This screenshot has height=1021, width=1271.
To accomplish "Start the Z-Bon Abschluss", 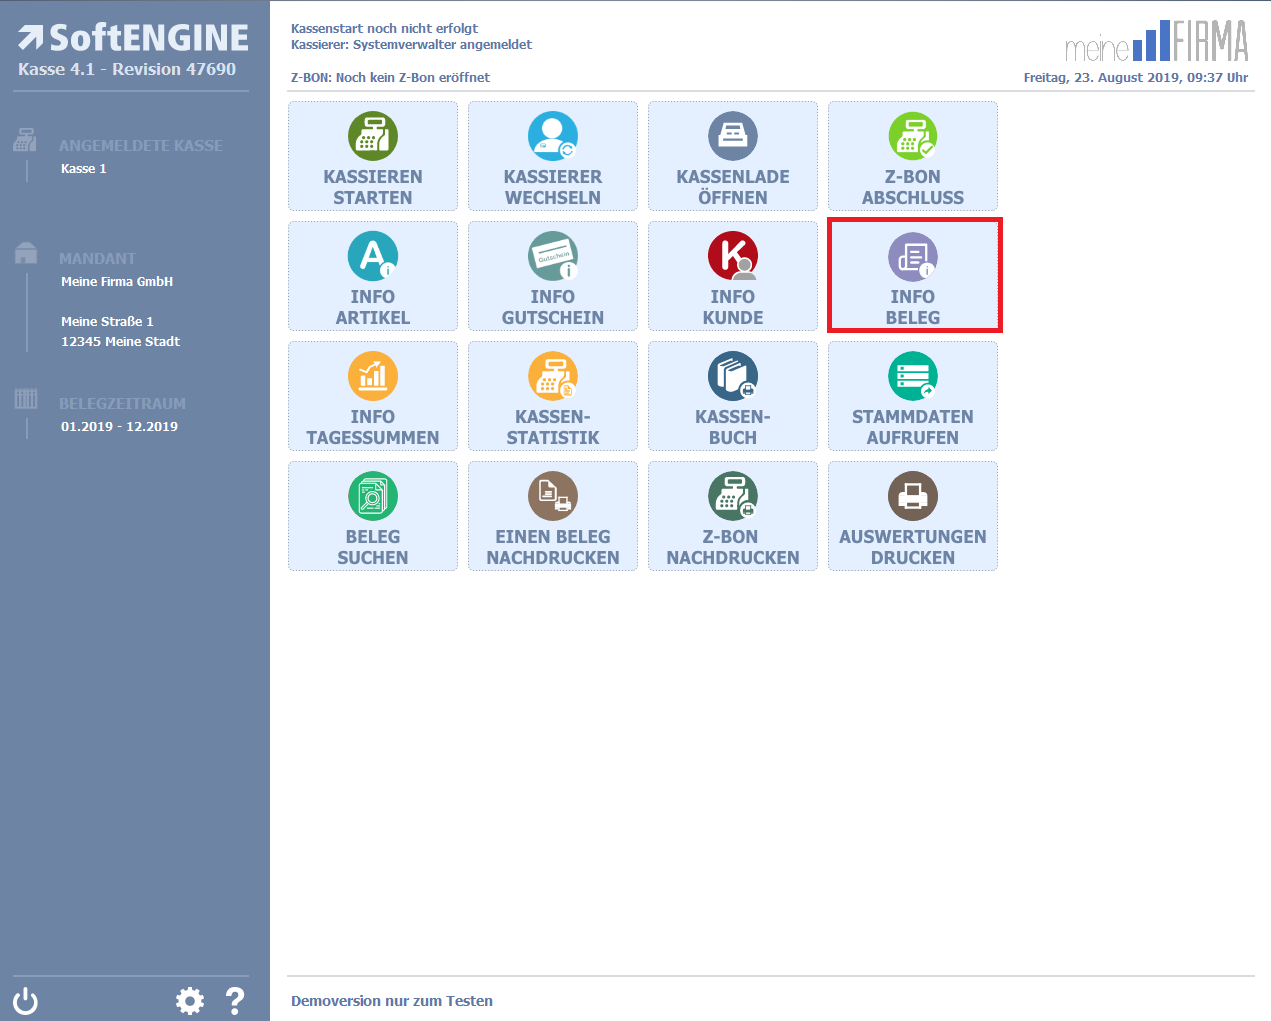I will click(x=912, y=156).
